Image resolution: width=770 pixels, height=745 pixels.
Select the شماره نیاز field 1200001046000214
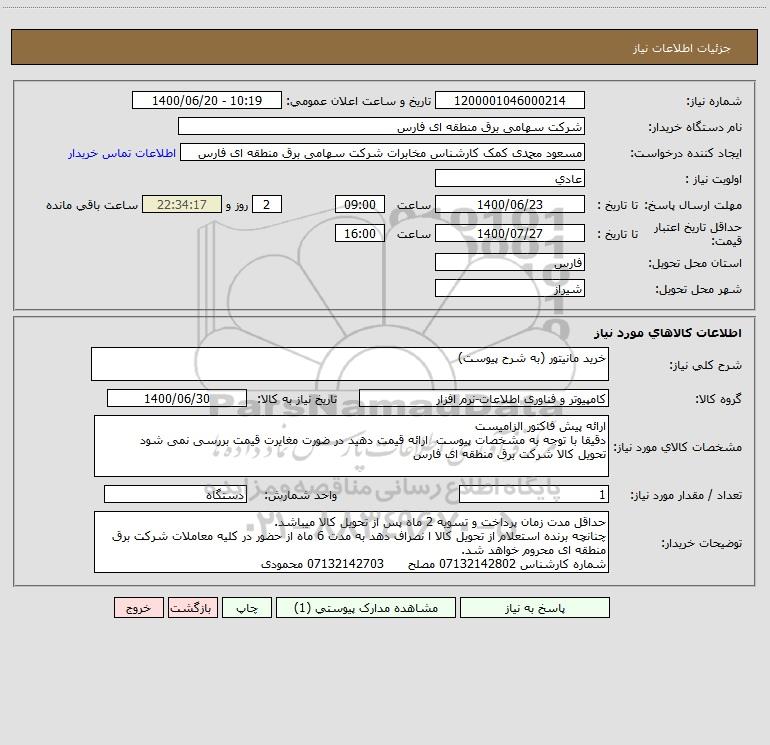point(510,100)
